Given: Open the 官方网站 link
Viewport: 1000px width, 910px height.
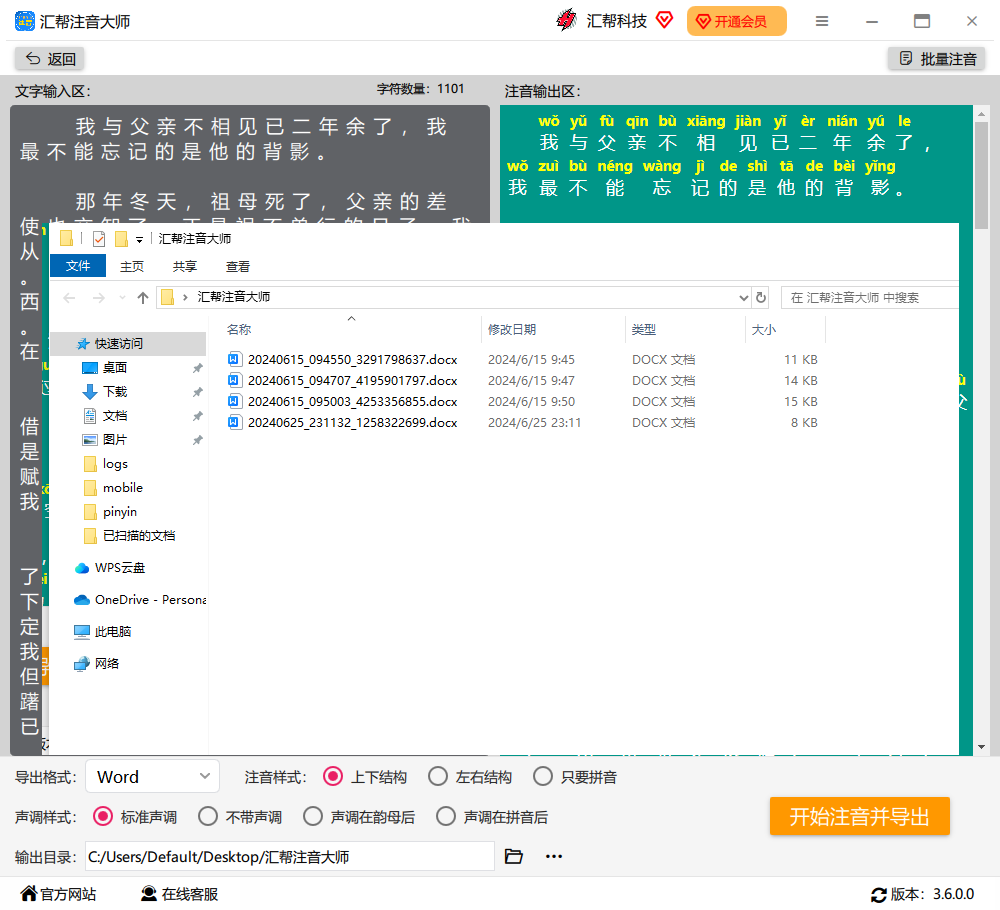Looking at the screenshot, I should tap(59, 894).
